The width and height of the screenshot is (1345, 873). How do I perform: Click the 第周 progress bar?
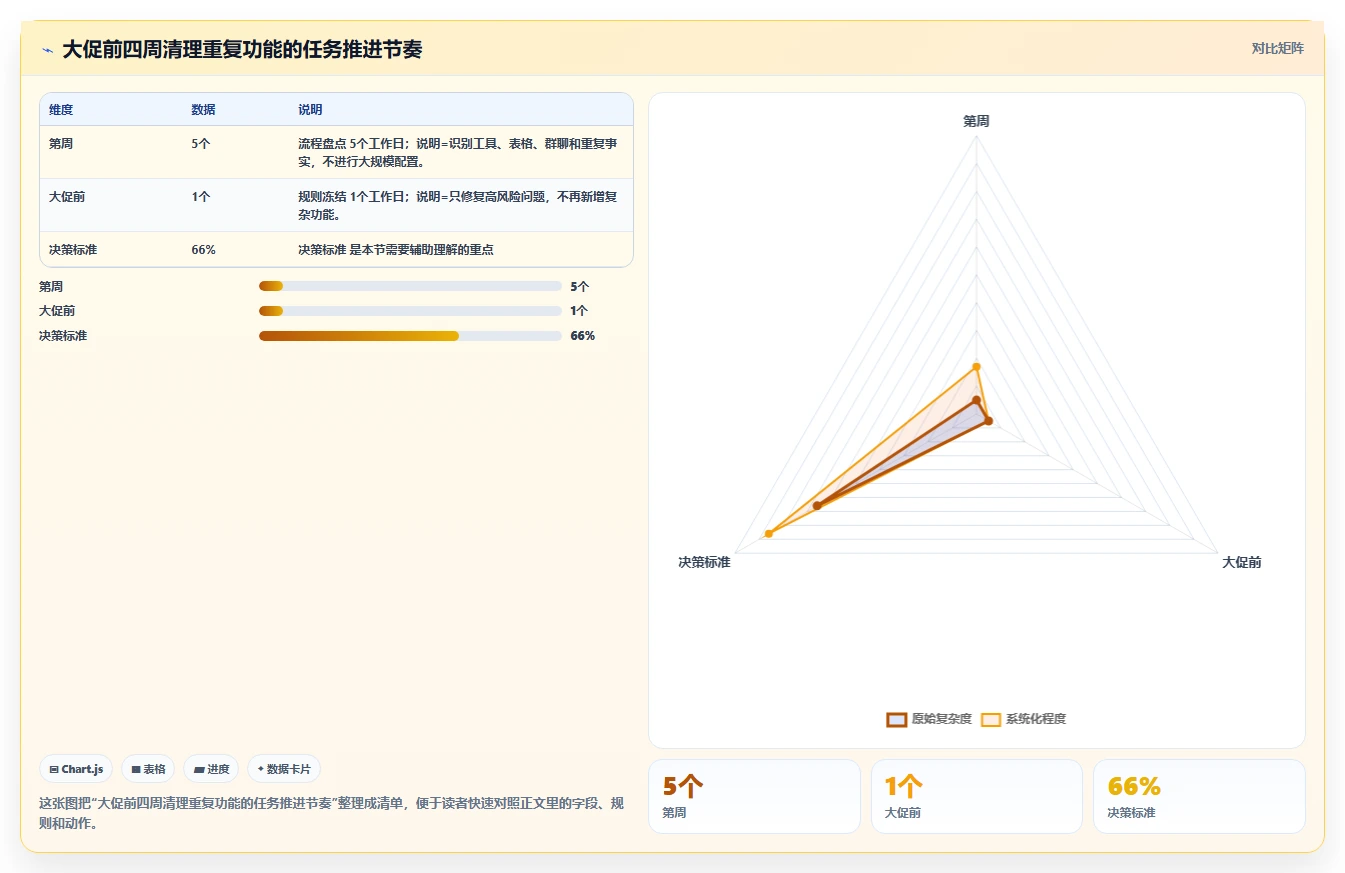point(410,286)
